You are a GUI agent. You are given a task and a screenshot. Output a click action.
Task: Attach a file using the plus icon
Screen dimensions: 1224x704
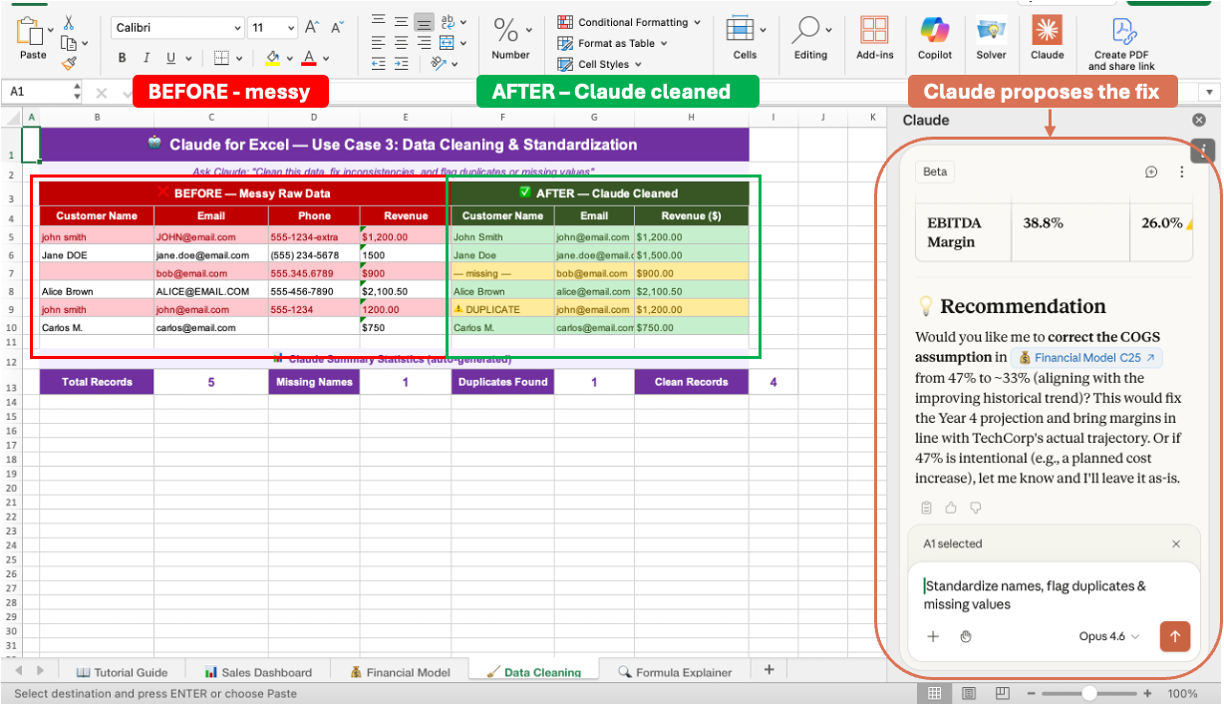pos(932,636)
